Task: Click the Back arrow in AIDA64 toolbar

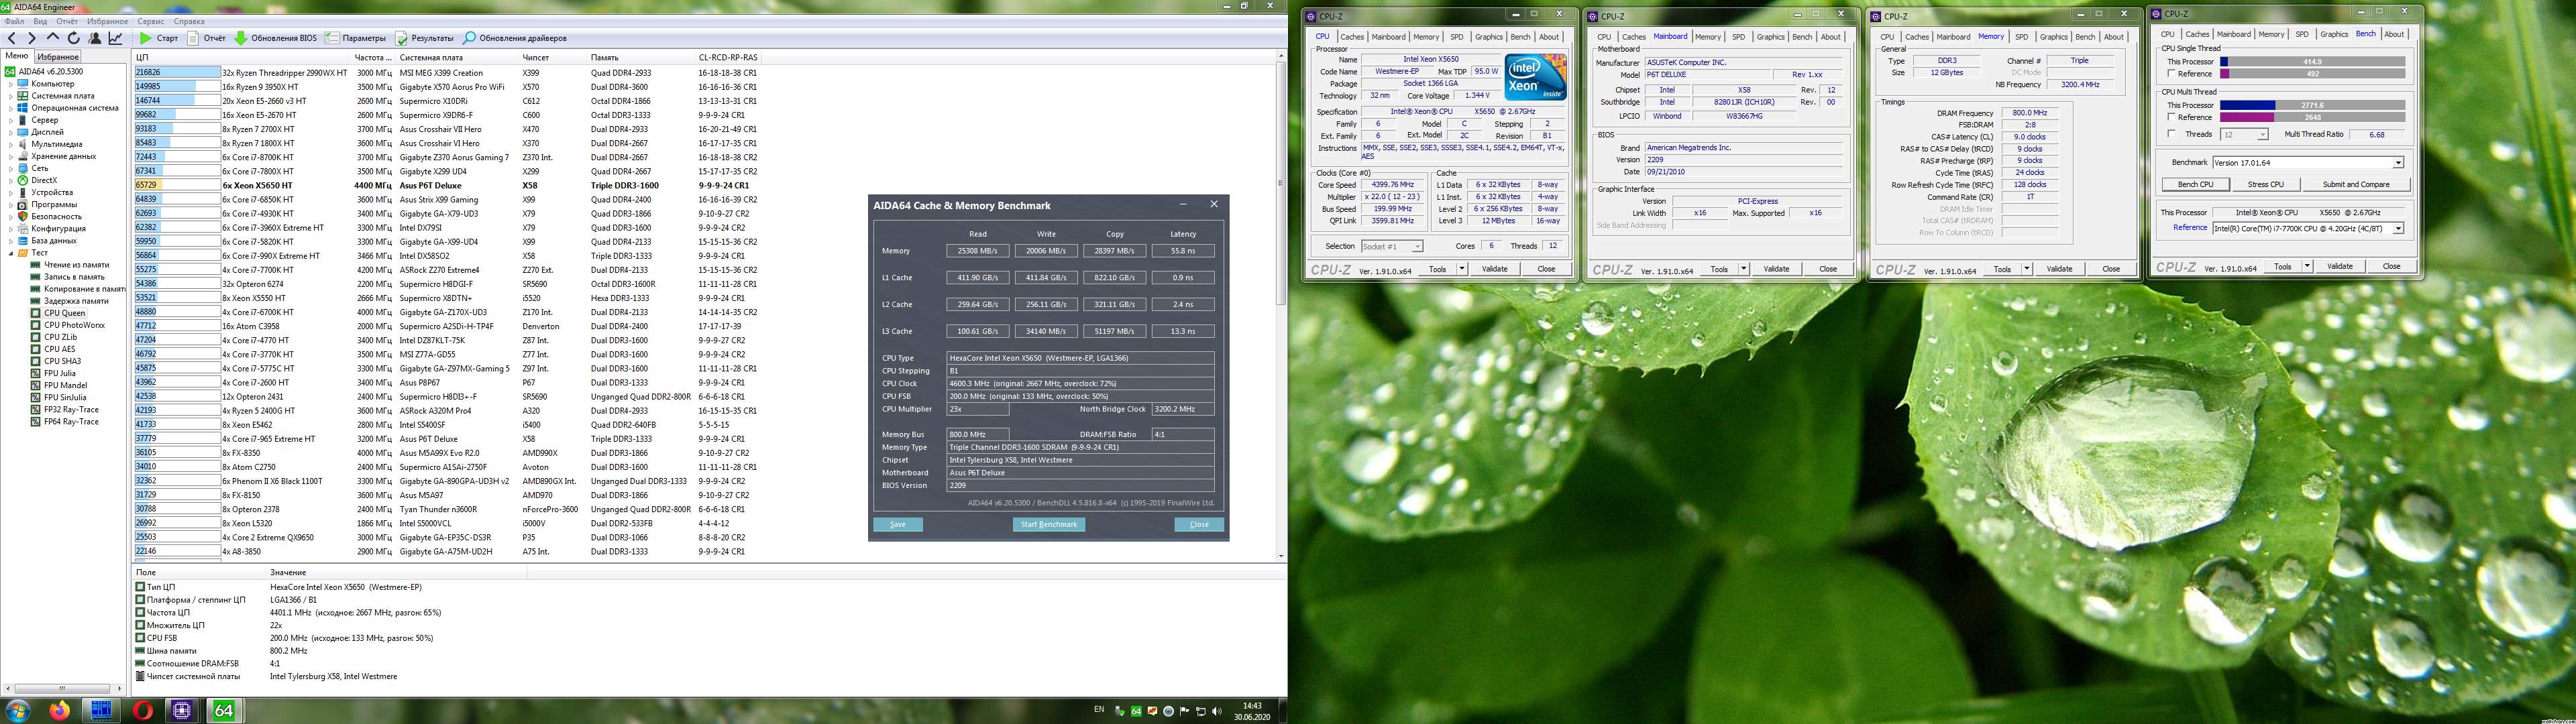Action: pos(12,38)
